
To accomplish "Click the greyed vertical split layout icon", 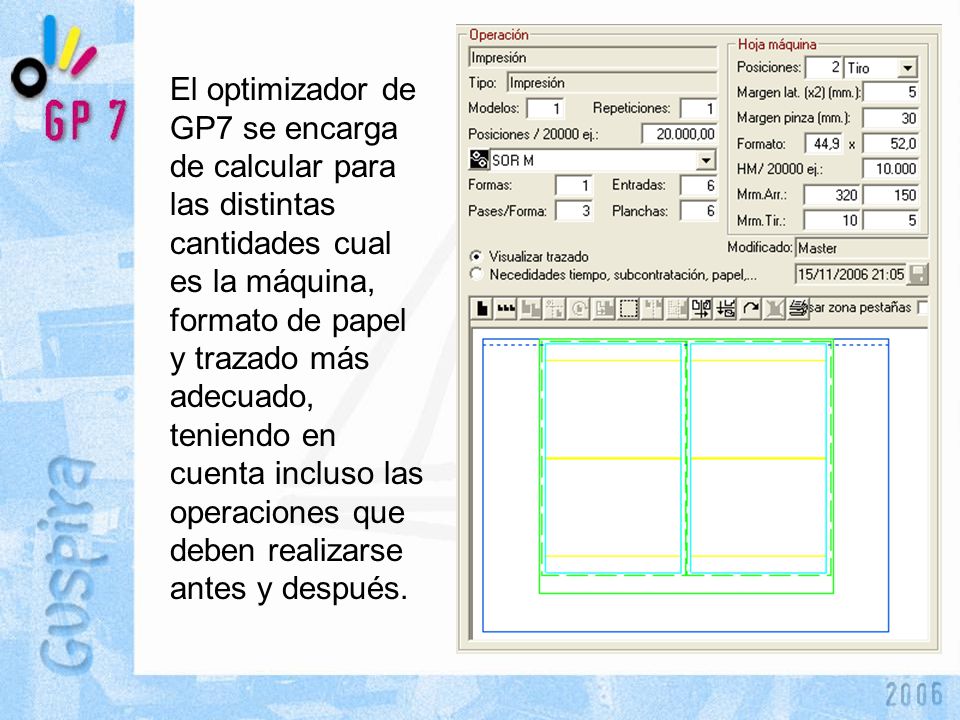I will (653, 308).
